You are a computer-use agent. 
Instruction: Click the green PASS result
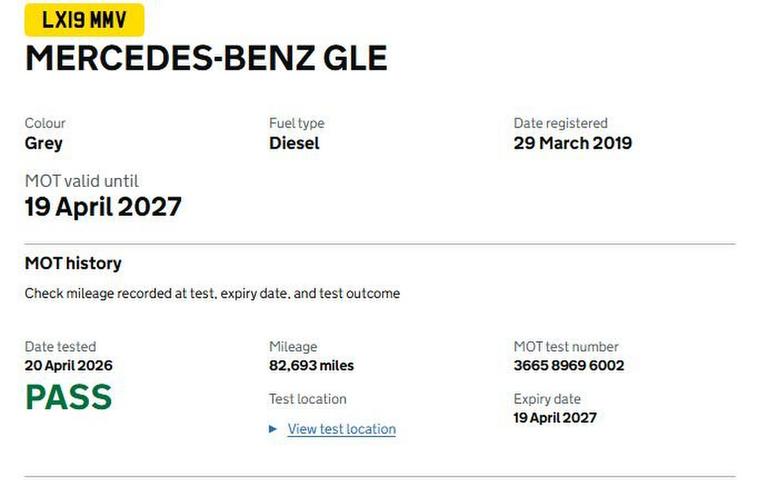click(x=68, y=397)
